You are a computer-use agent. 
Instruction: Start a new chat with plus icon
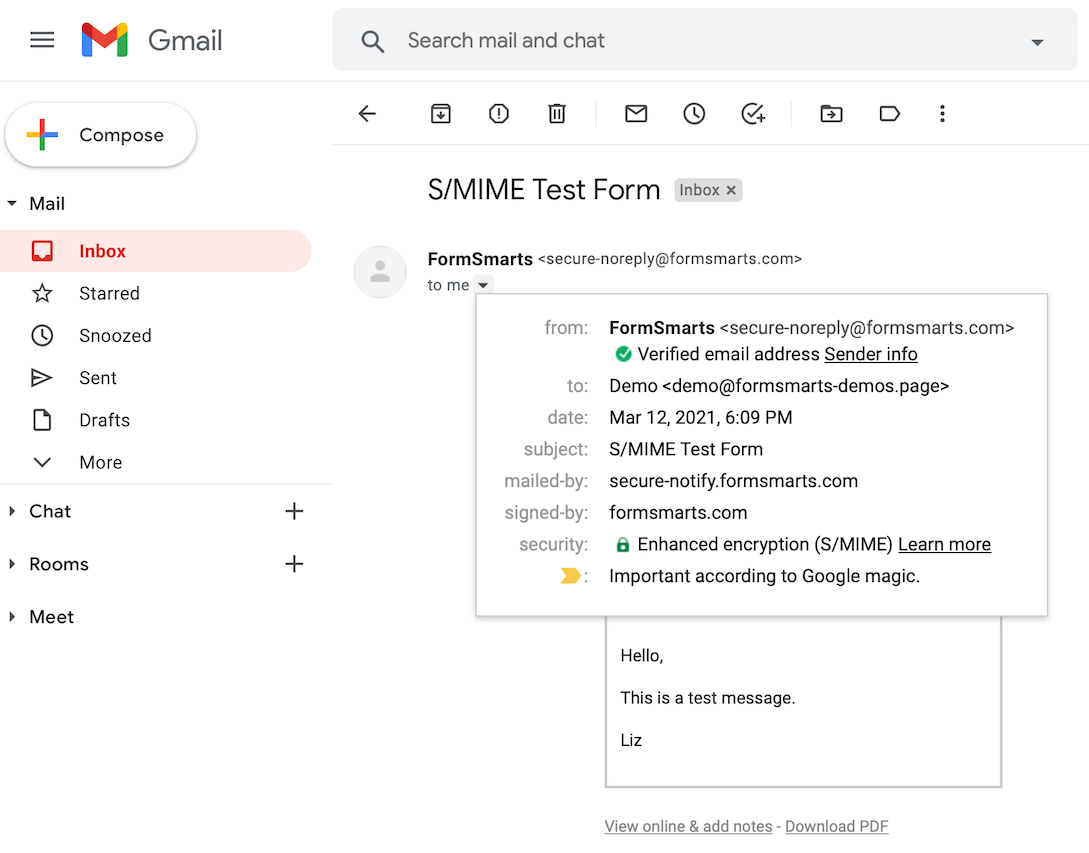[x=294, y=511]
